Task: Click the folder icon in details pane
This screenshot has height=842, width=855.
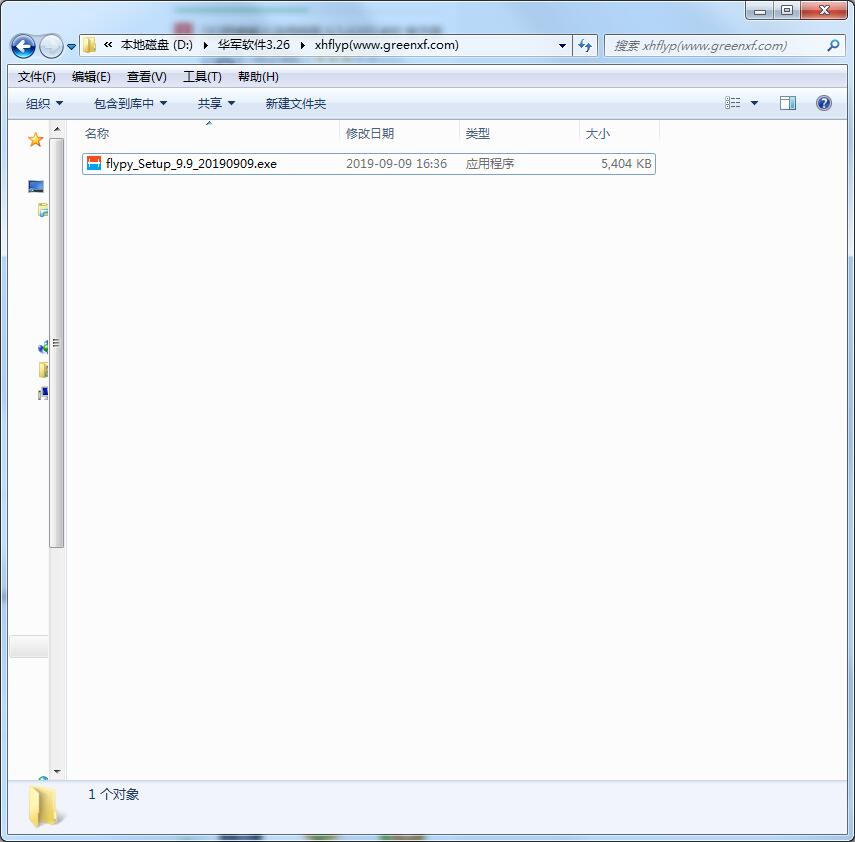Action: (44, 806)
